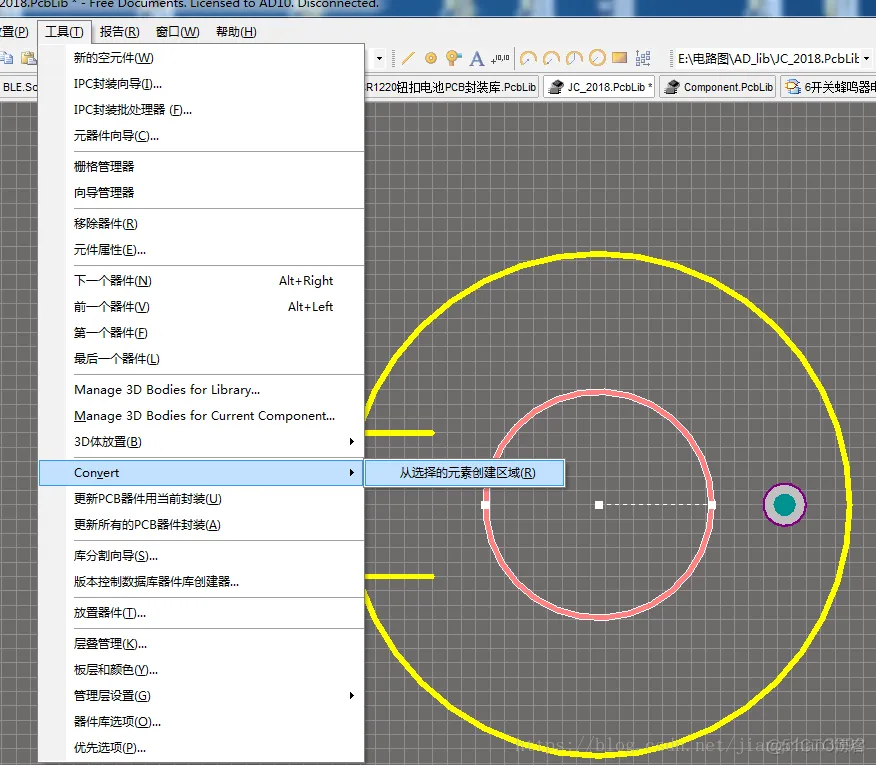The height and width of the screenshot is (765, 876).
Task: Open 优先选项(P)... preferences
Action: point(201,748)
